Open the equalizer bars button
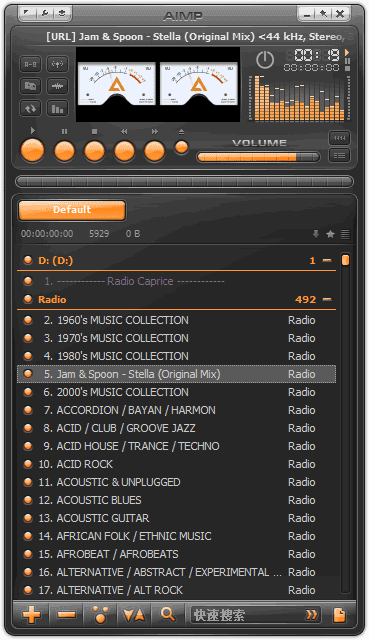This screenshot has width=369, height=640. [x=57, y=109]
